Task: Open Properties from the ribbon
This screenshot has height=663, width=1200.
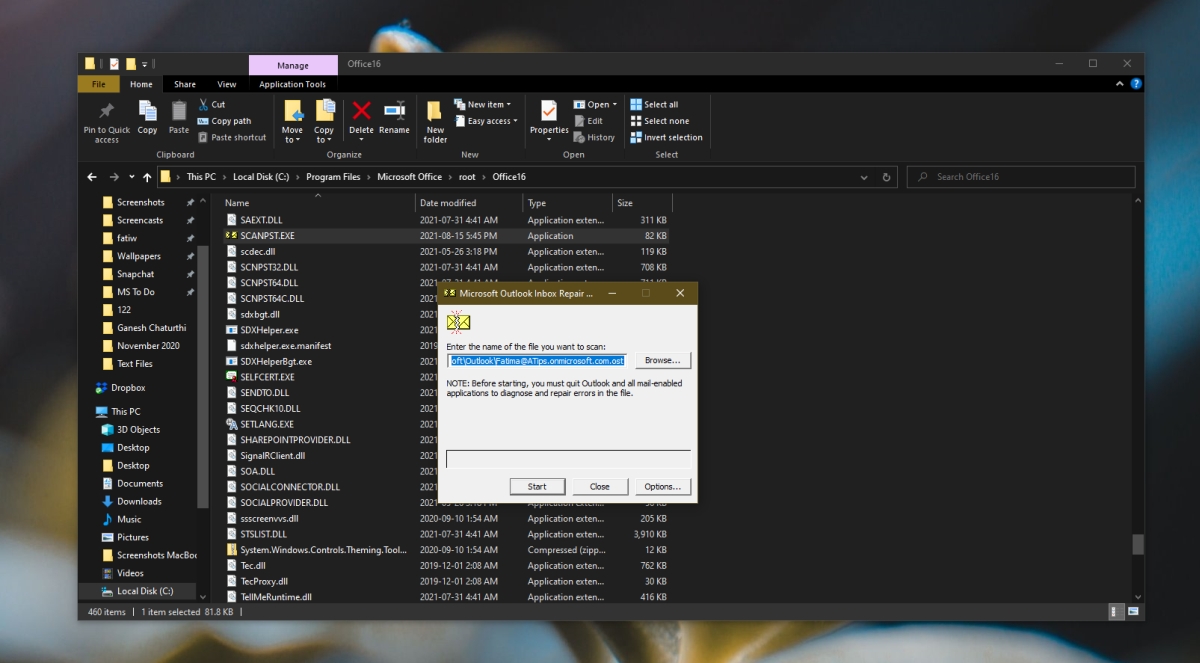Action: pos(549,110)
